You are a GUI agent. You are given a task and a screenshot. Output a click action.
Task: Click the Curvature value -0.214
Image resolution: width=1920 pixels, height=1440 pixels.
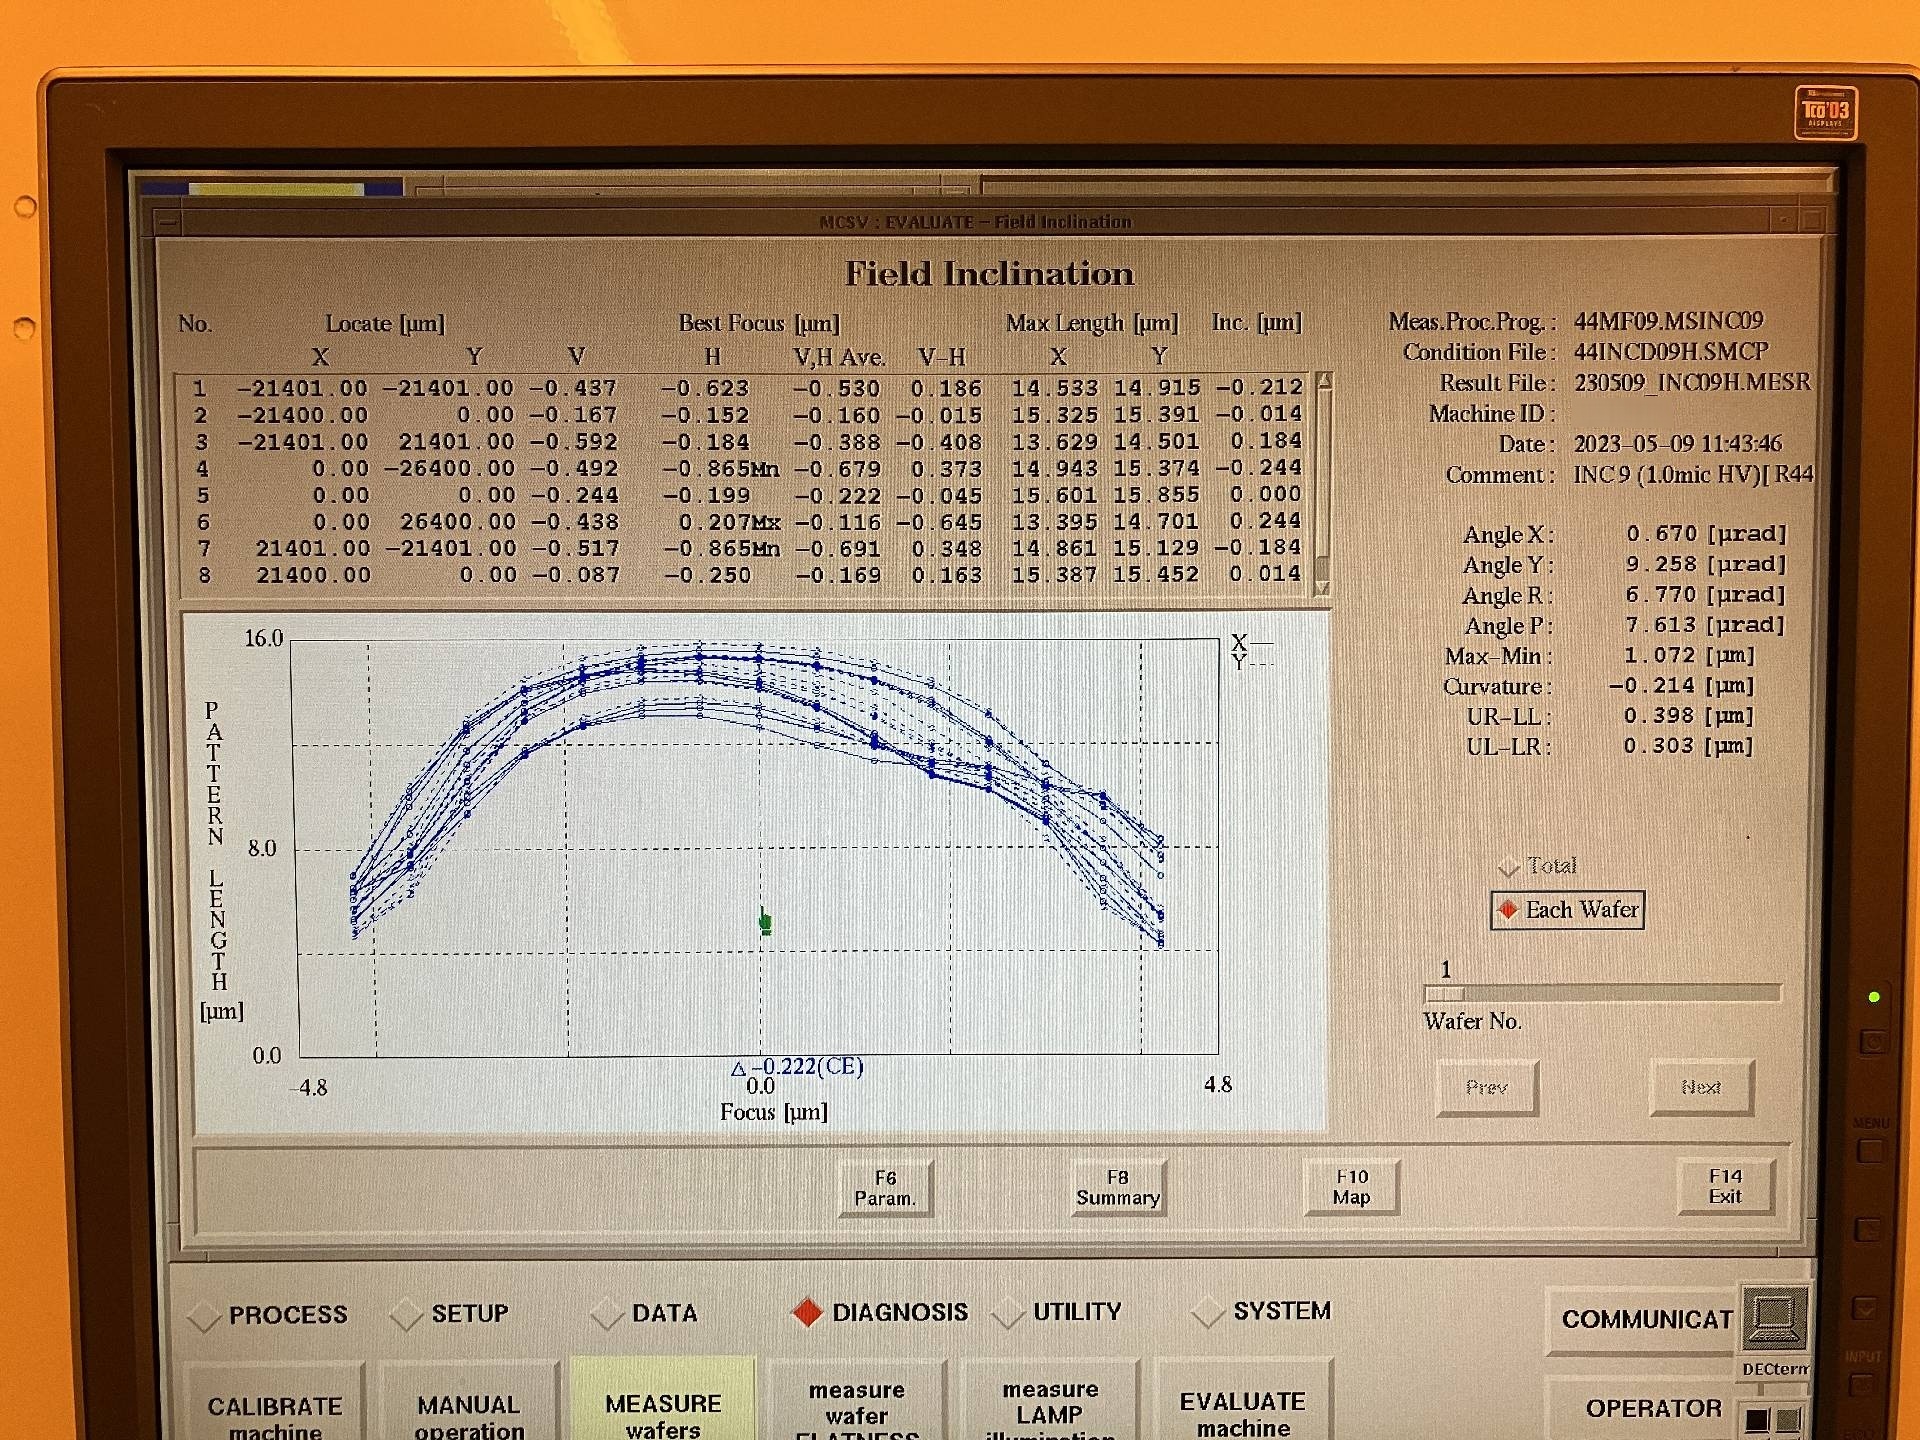click(1651, 686)
